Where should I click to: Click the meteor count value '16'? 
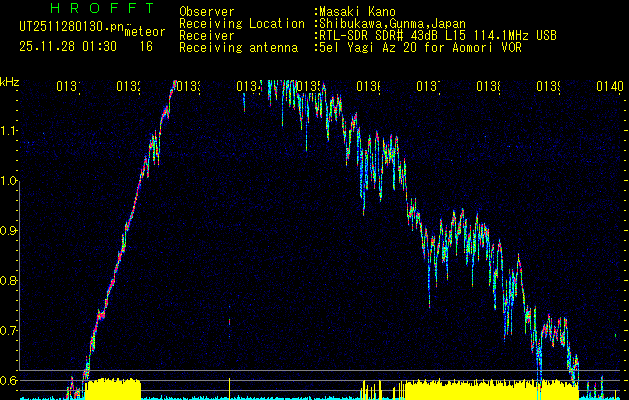[x=146, y=47]
